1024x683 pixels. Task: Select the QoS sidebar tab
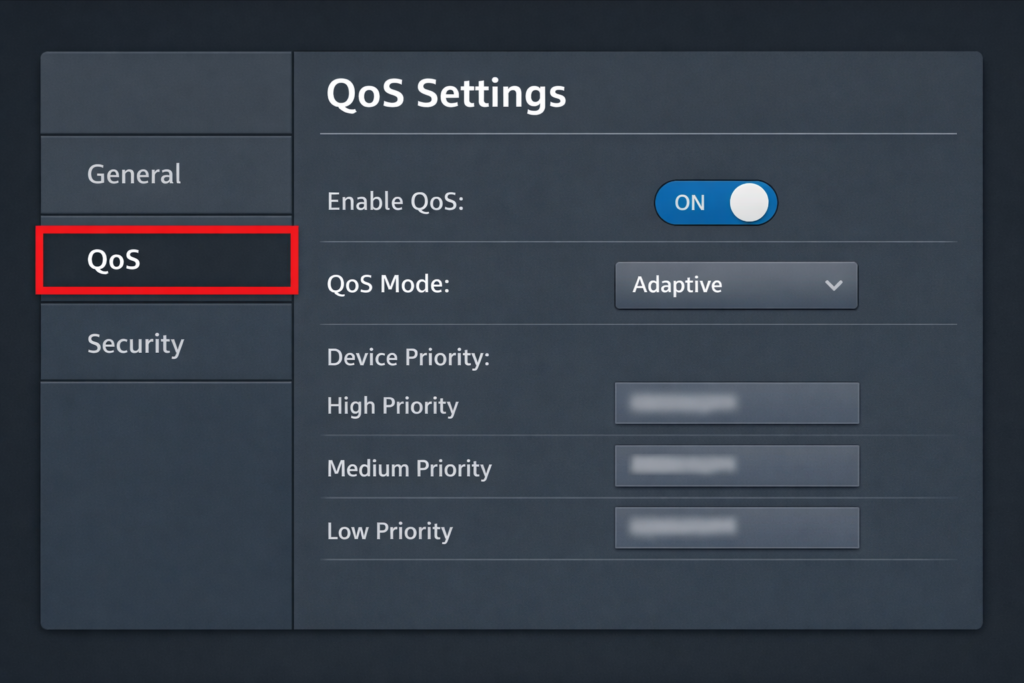coord(166,260)
